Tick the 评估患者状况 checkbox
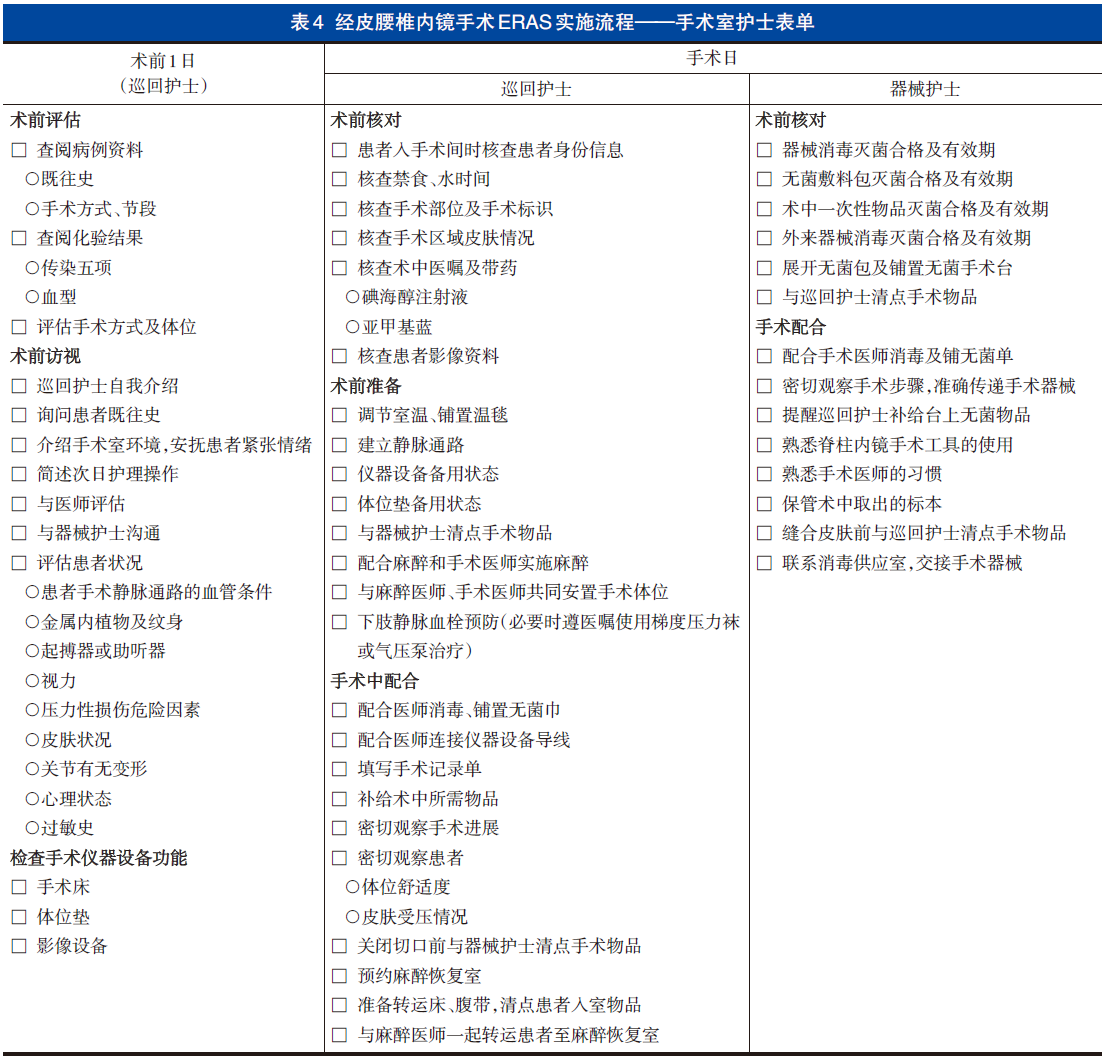Image resolution: width=1106 pixels, height=1061 pixels. pos(19,563)
